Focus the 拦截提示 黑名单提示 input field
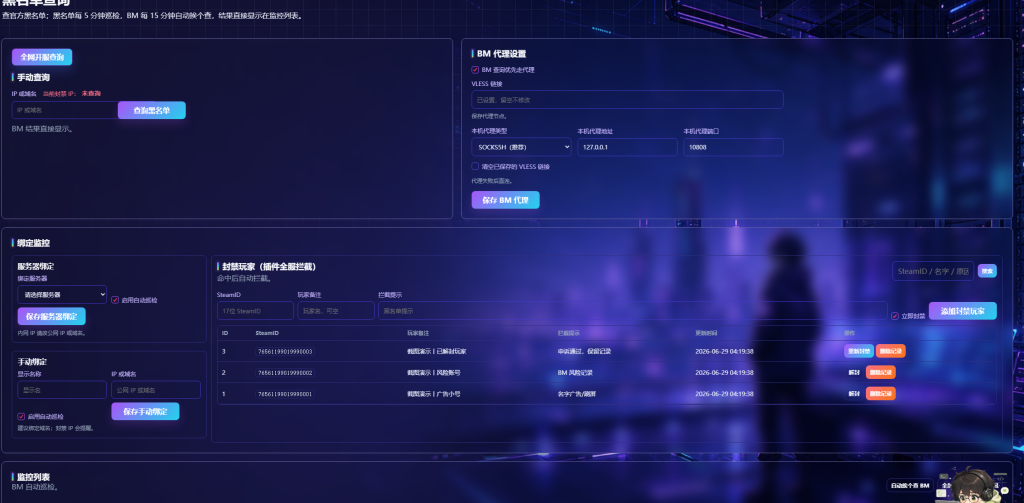 (x=632, y=311)
